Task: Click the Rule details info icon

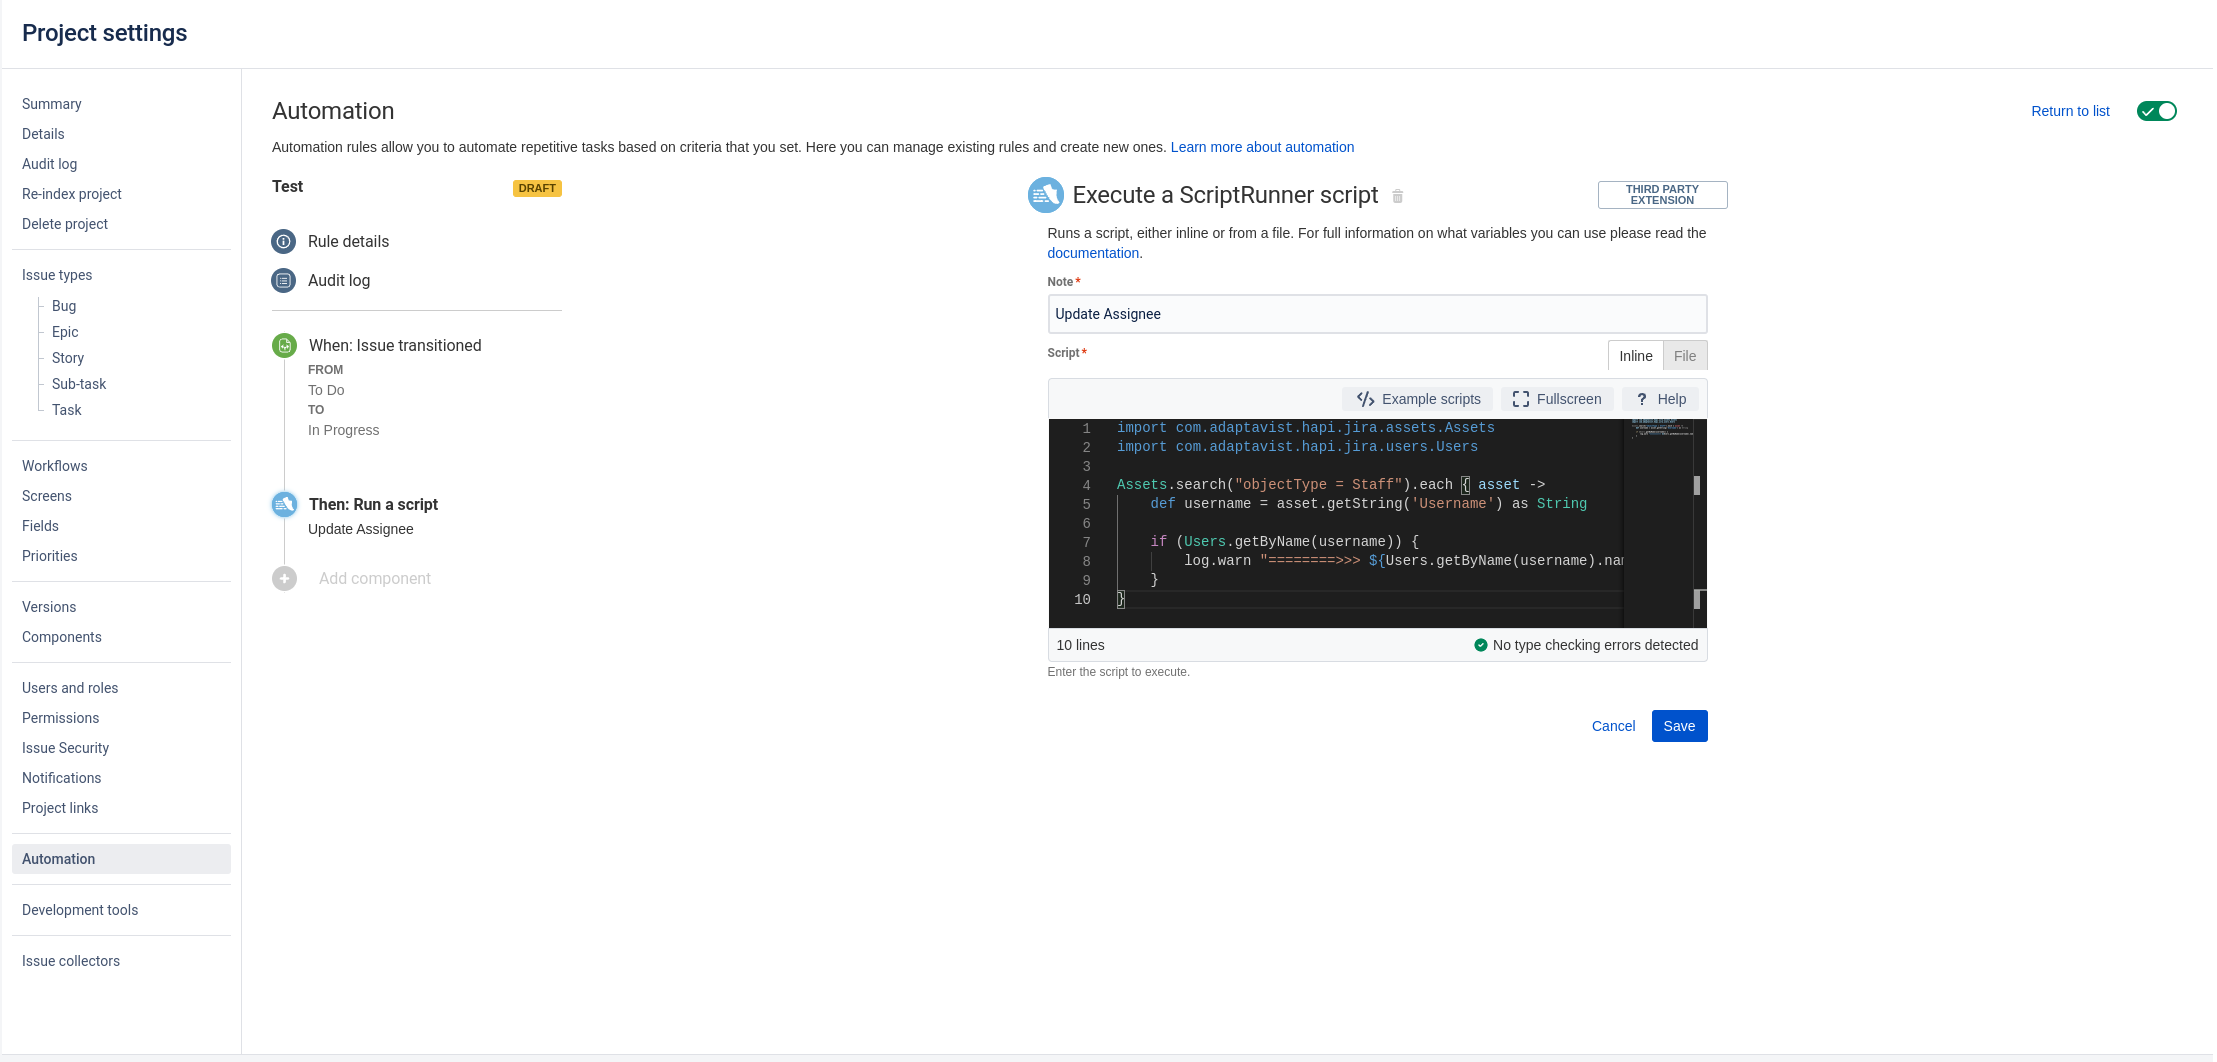Action: click(x=284, y=241)
